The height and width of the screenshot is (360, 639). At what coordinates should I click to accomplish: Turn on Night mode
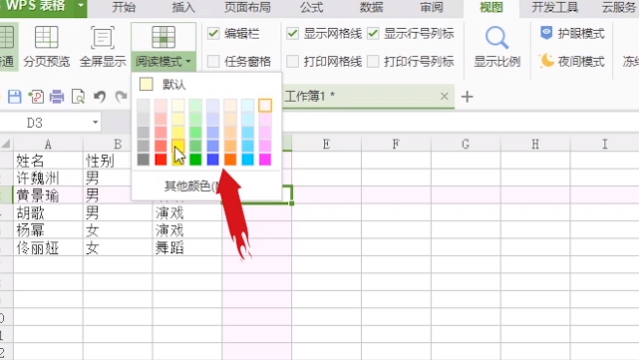[572, 62]
